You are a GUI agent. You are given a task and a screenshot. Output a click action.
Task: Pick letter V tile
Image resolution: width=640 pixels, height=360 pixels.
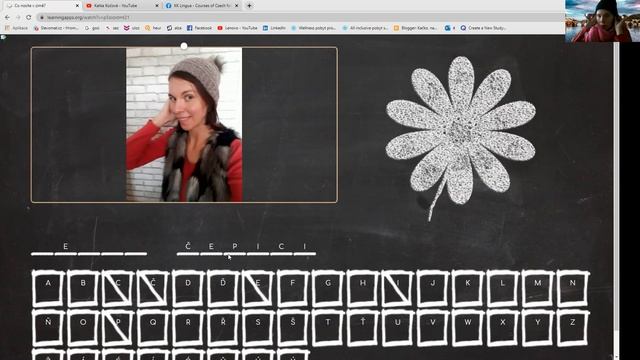coord(433,328)
